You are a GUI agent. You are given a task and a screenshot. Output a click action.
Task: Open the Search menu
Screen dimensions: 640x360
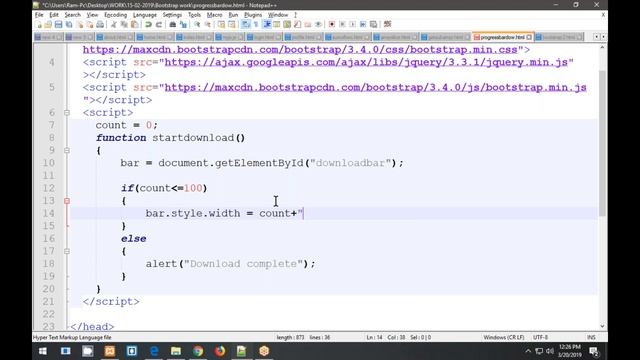pos(72,15)
